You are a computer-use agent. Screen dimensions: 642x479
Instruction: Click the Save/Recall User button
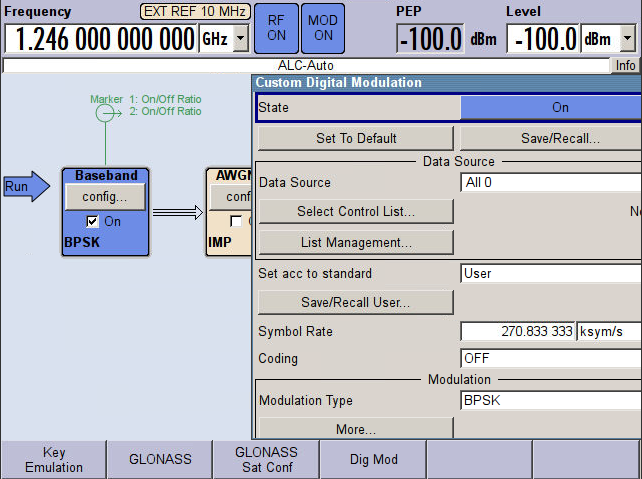pos(356,302)
